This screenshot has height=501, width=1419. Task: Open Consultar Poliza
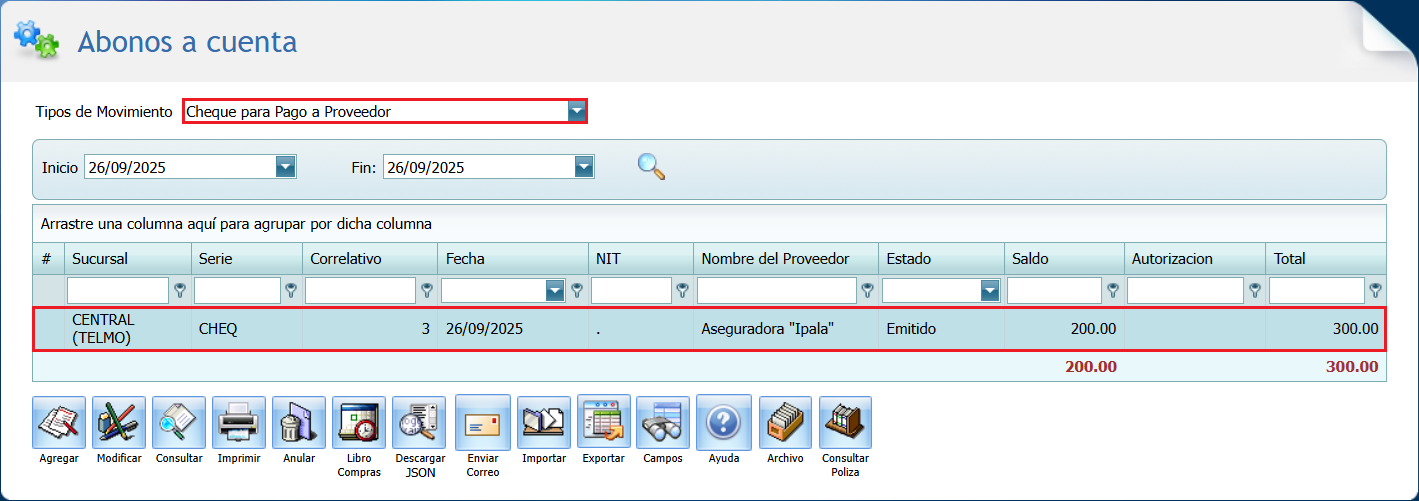click(845, 423)
